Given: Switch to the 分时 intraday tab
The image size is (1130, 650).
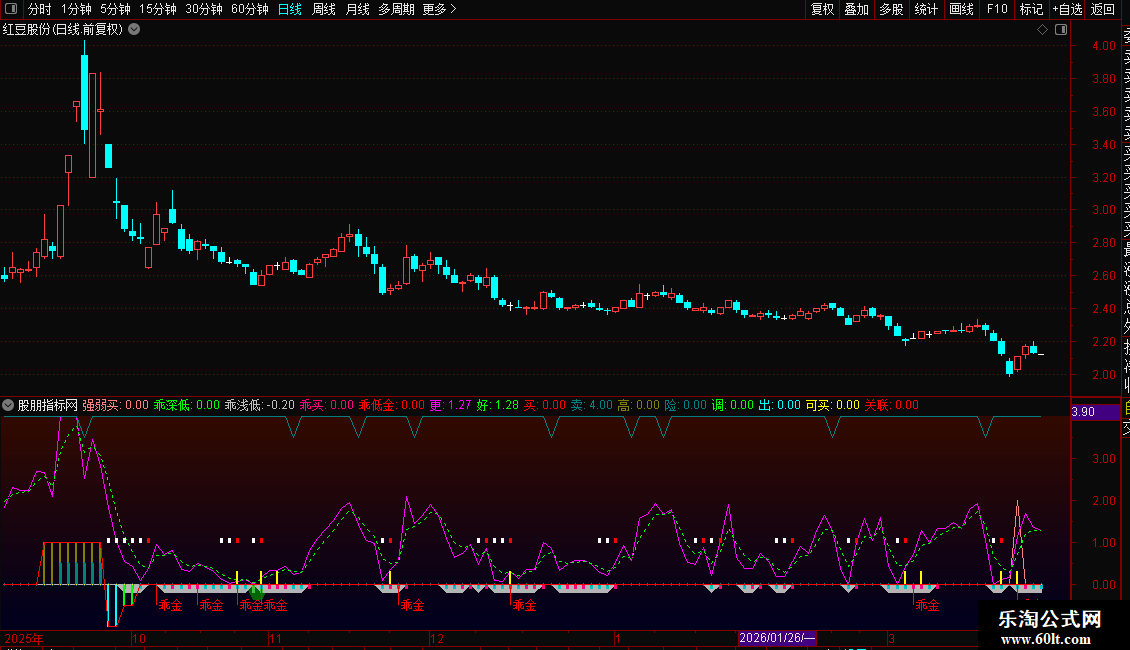Looking at the screenshot, I should coord(39,9).
